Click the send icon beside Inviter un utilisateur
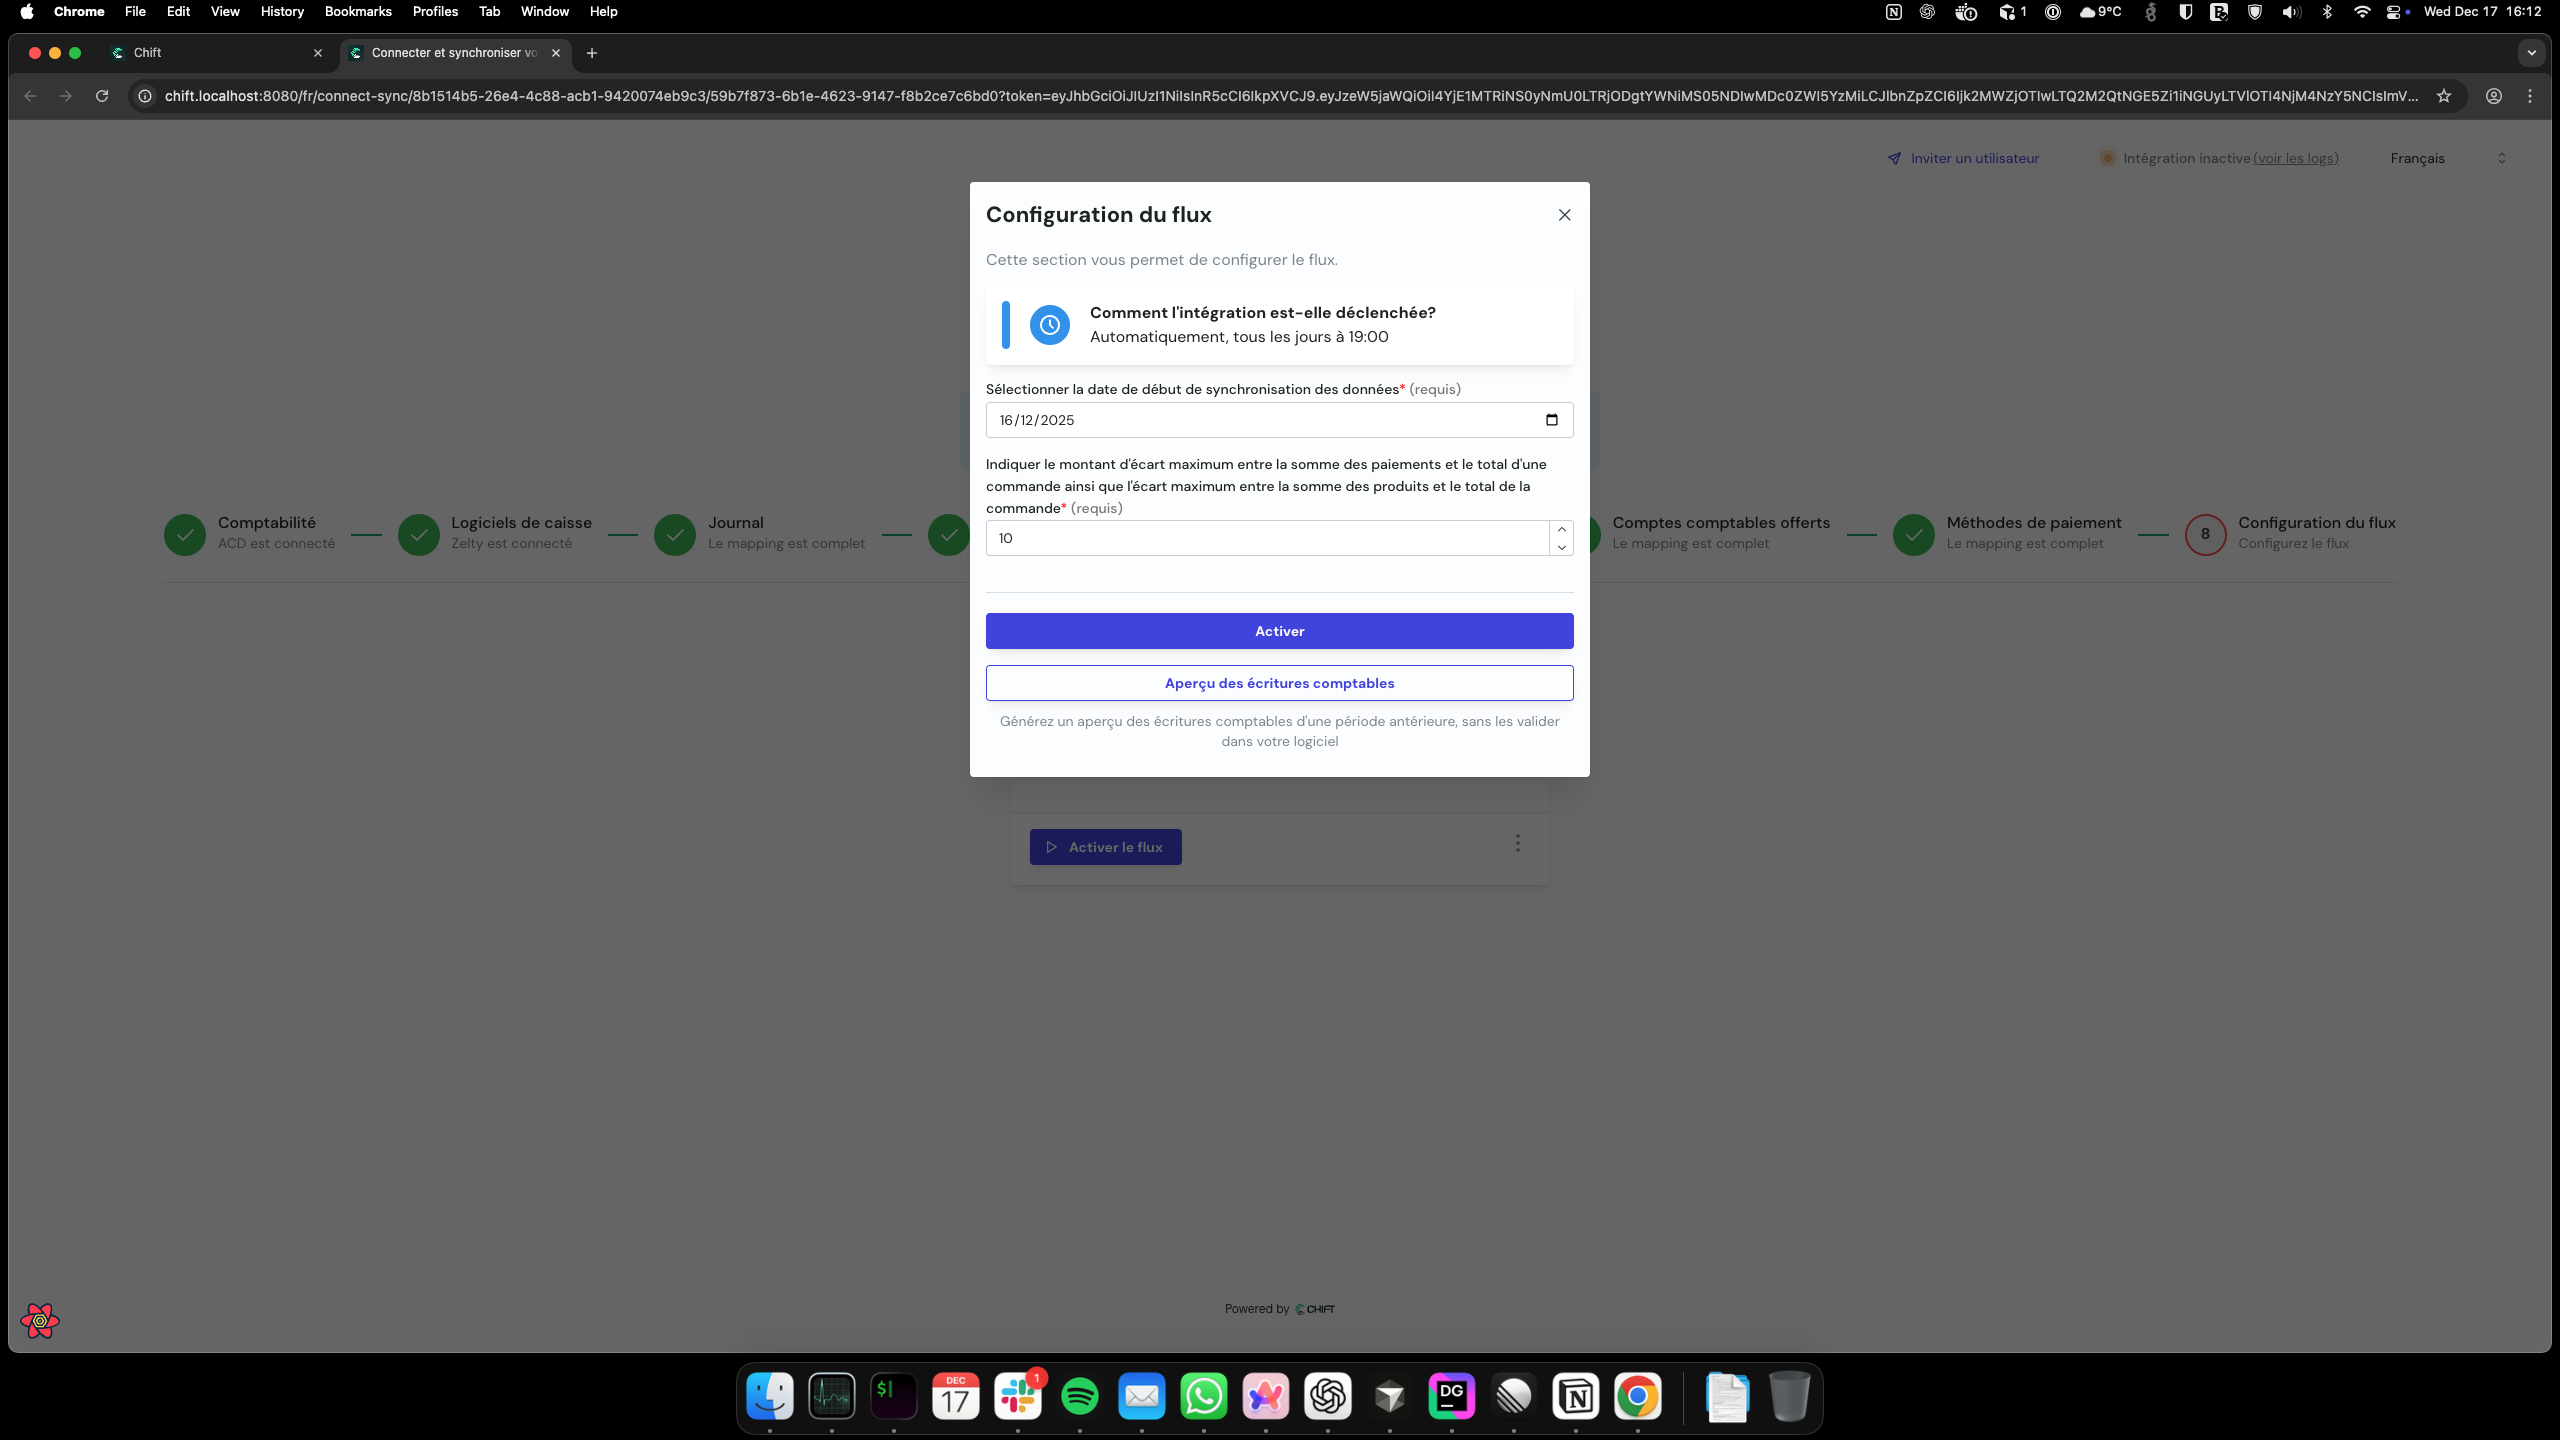The image size is (2560, 1440). coord(1895,157)
